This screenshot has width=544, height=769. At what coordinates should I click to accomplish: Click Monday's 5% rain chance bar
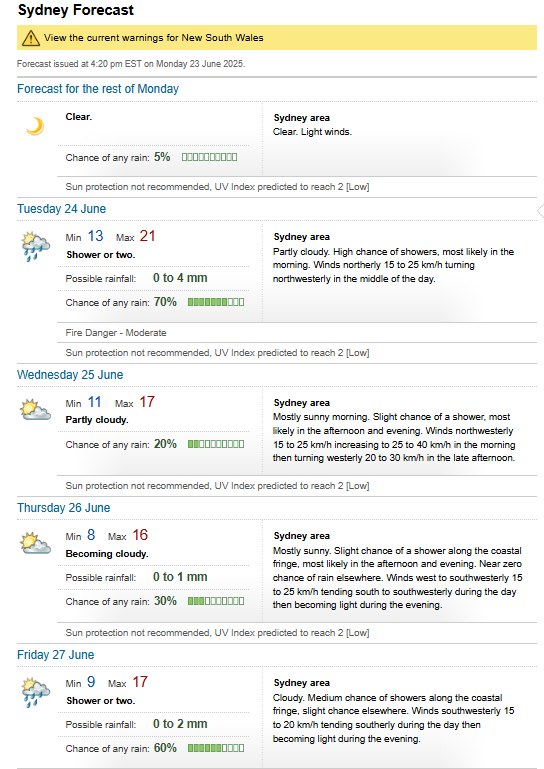[x=209, y=157]
